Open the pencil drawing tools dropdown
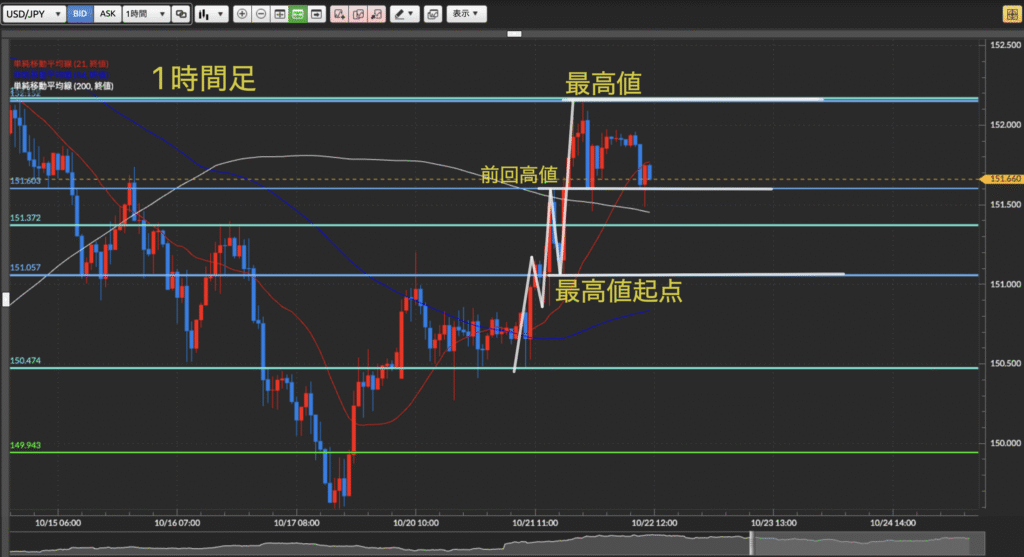1024x557 pixels. point(404,15)
